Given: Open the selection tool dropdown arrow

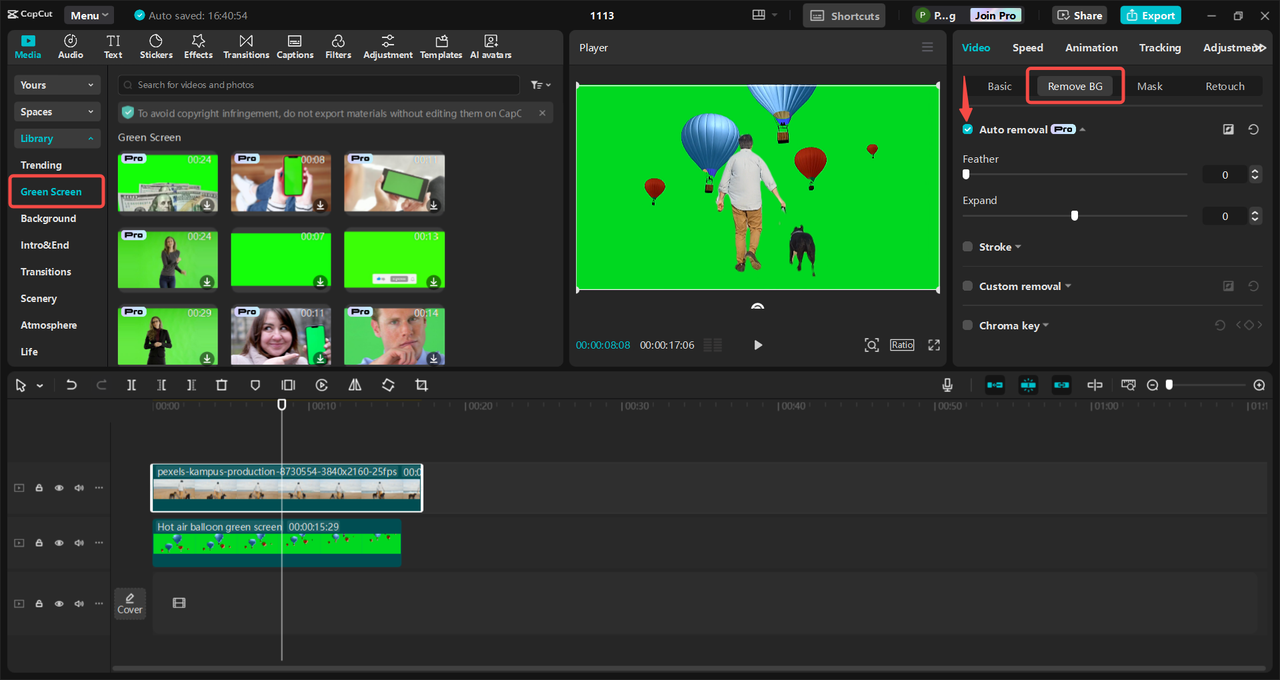Looking at the screenshot, I should [x=40, y=386].
